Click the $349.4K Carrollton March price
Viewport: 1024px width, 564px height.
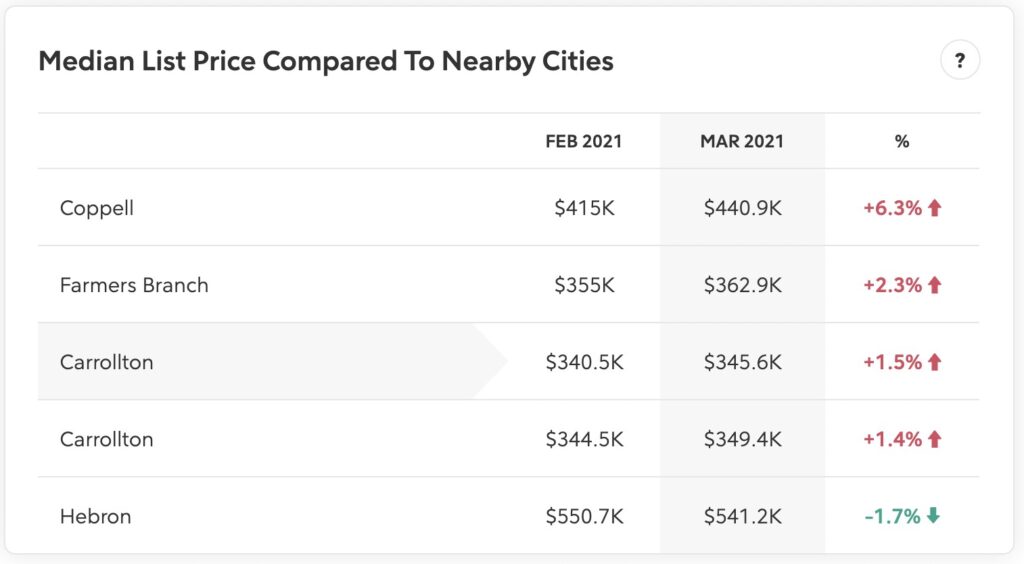pyautogui.click(x=743, y=439)
